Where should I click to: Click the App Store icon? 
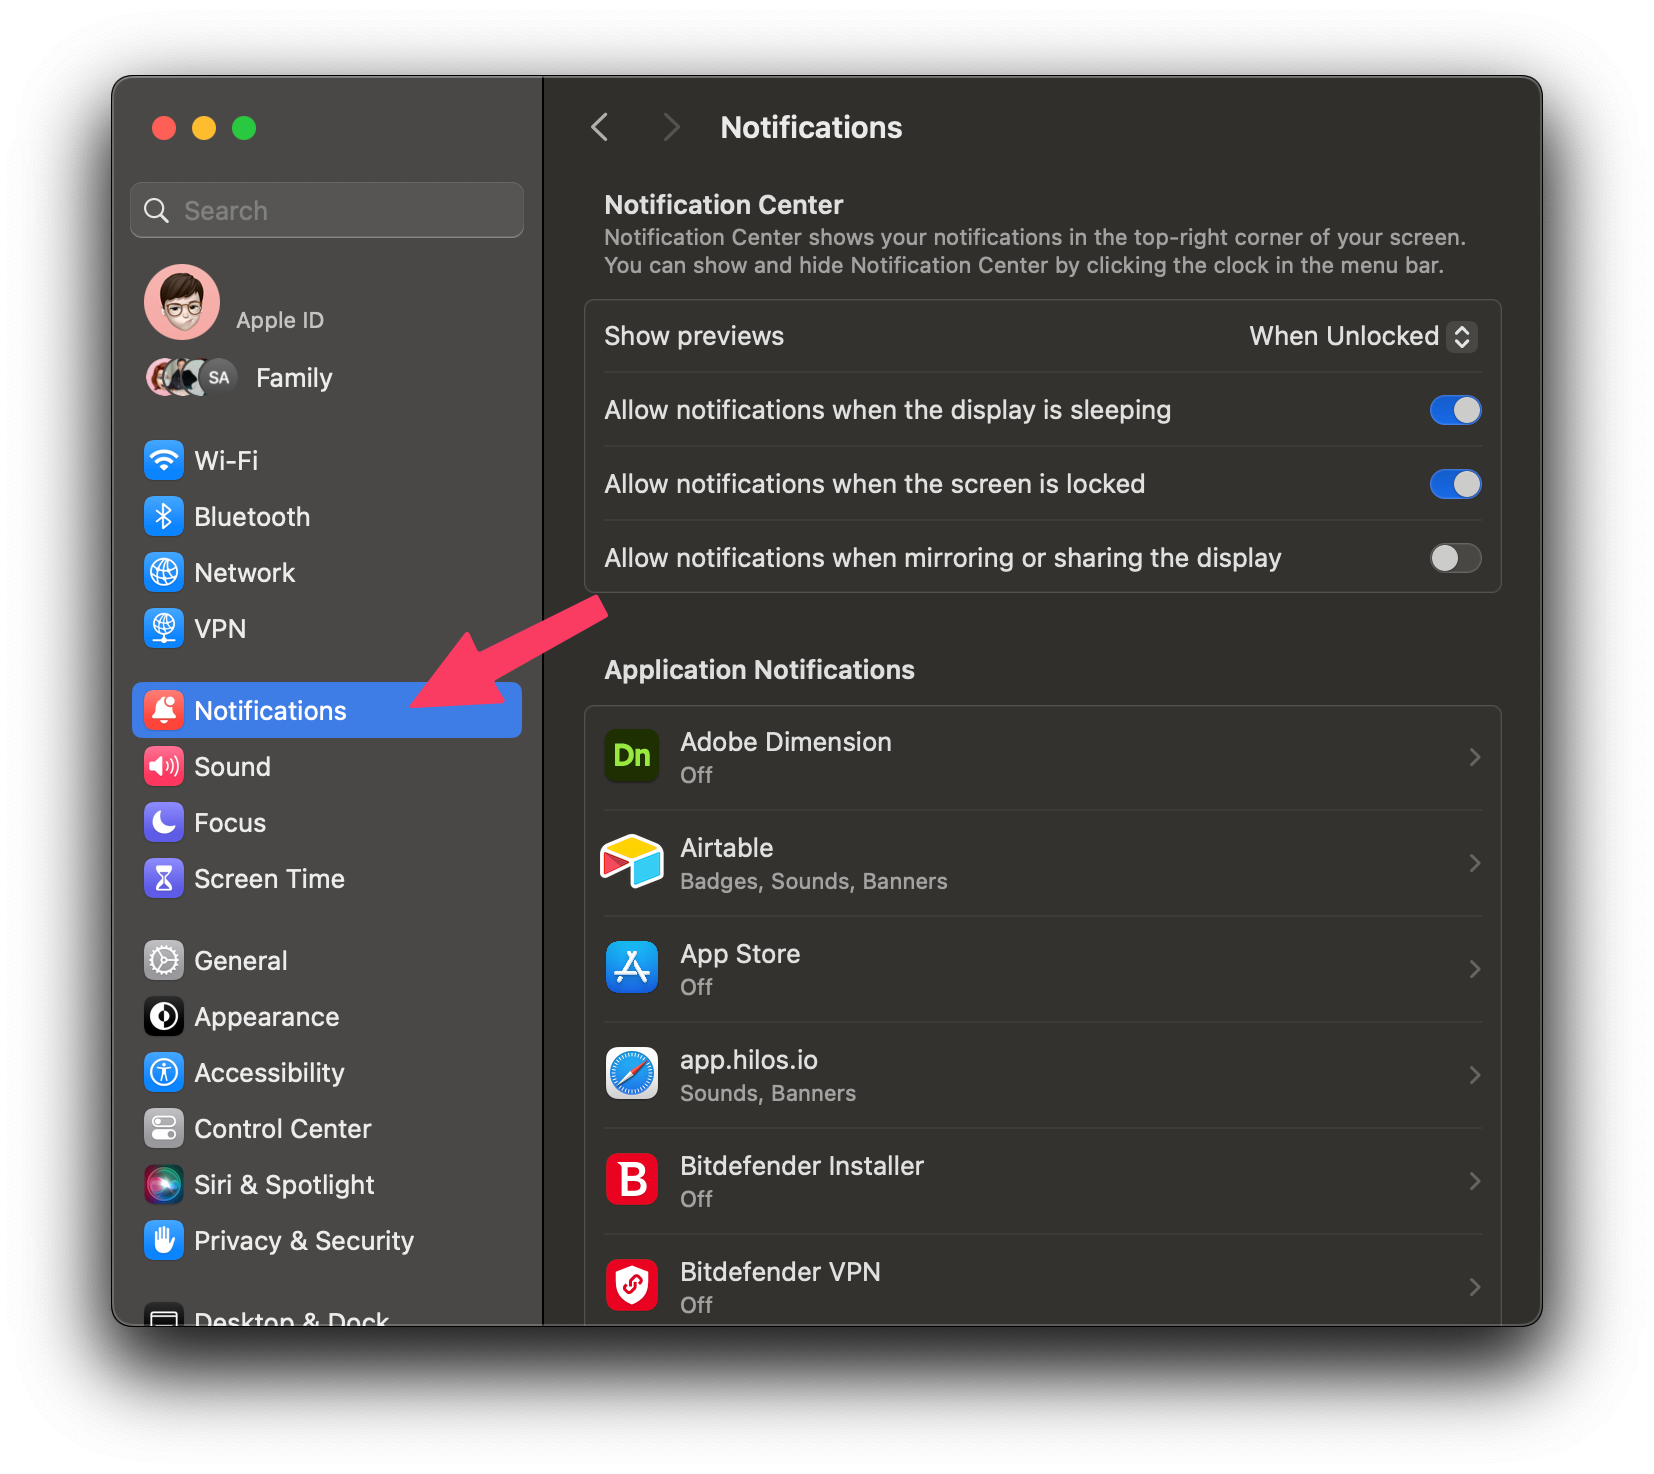(x=631, y=967)
